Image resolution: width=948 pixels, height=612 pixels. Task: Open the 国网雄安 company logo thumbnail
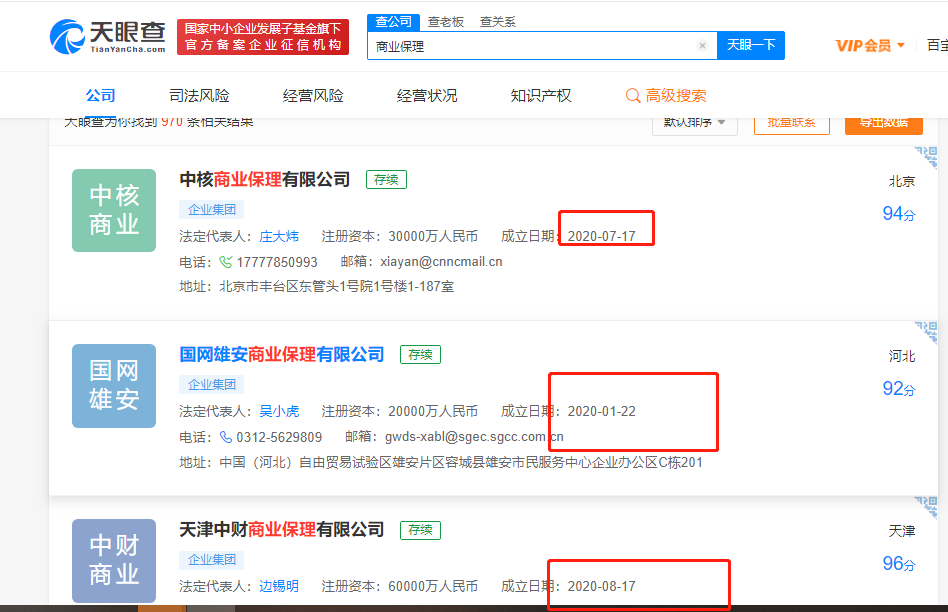point(114,386)
